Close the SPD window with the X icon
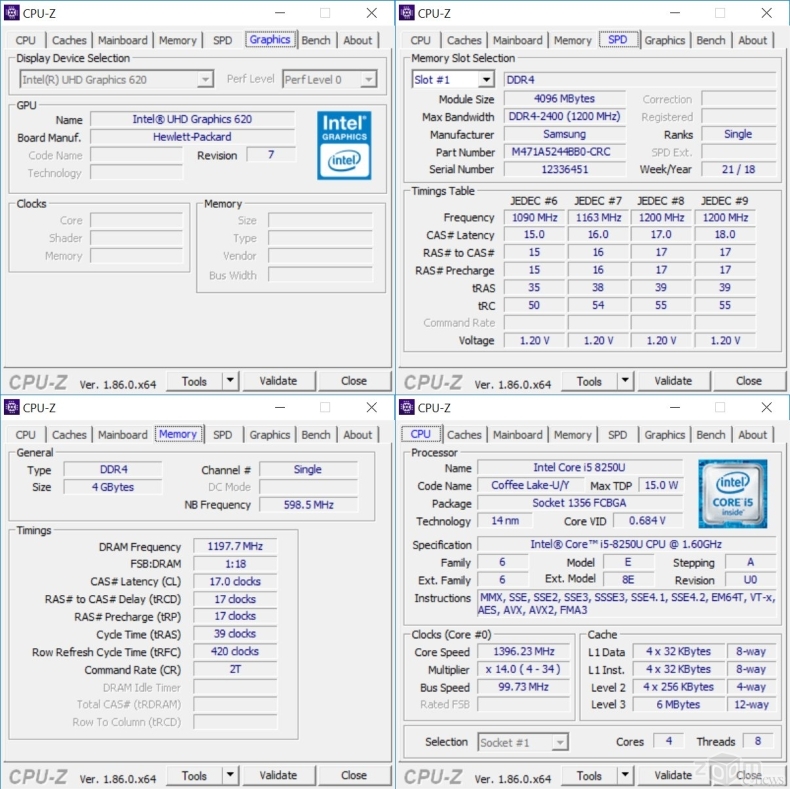The width and height of the screenshot is (790, 789). pyautogui.click(x=766, y=13)
